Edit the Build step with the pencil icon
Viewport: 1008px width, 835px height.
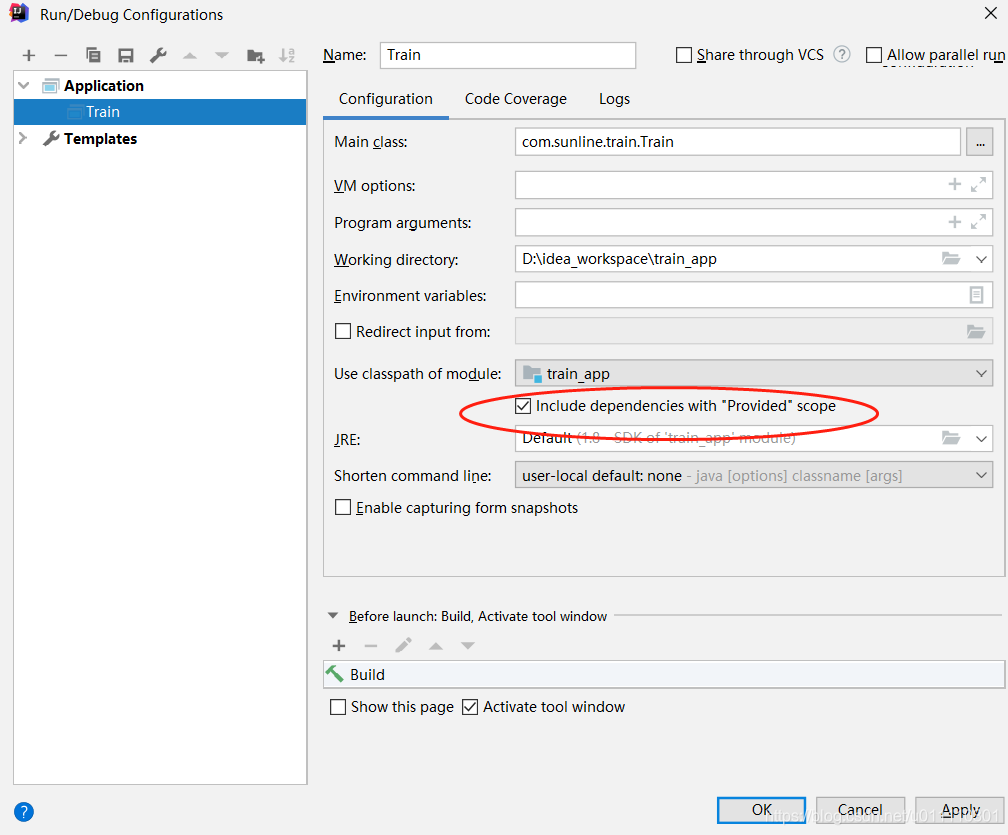point(403,645)
